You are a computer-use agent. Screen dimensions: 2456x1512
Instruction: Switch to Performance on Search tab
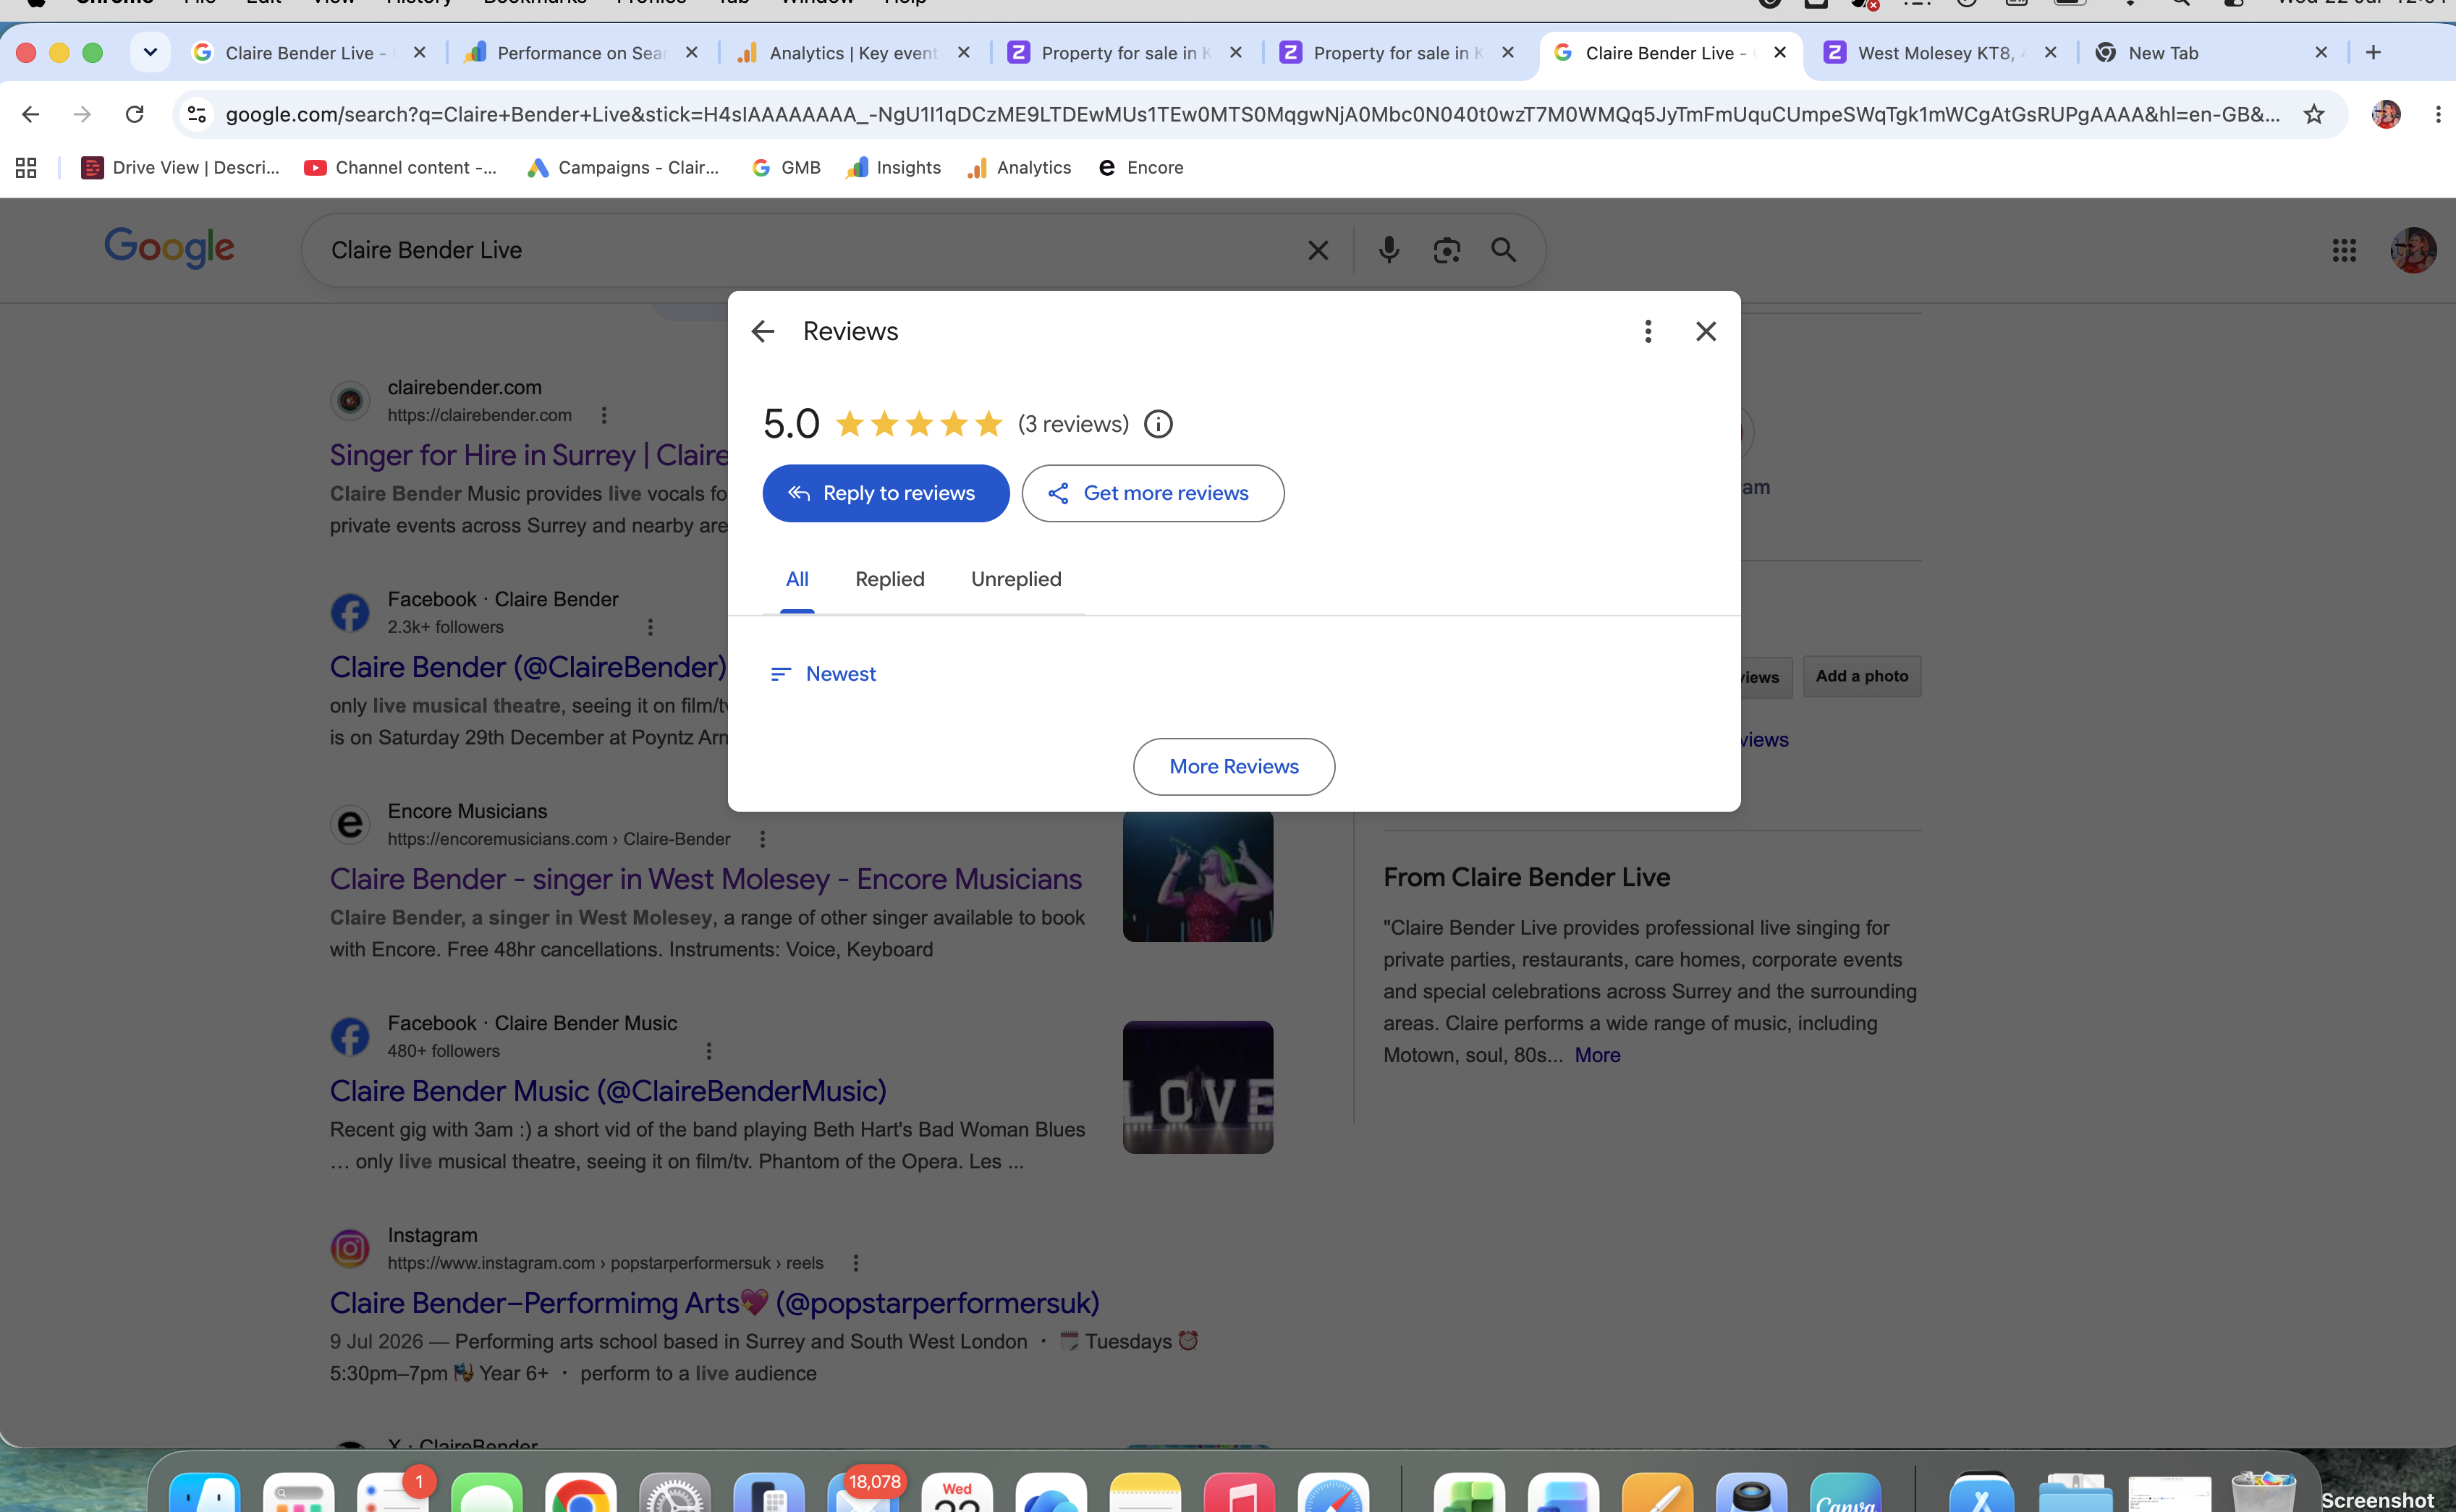pyautogui.click(x=581, y=52)
